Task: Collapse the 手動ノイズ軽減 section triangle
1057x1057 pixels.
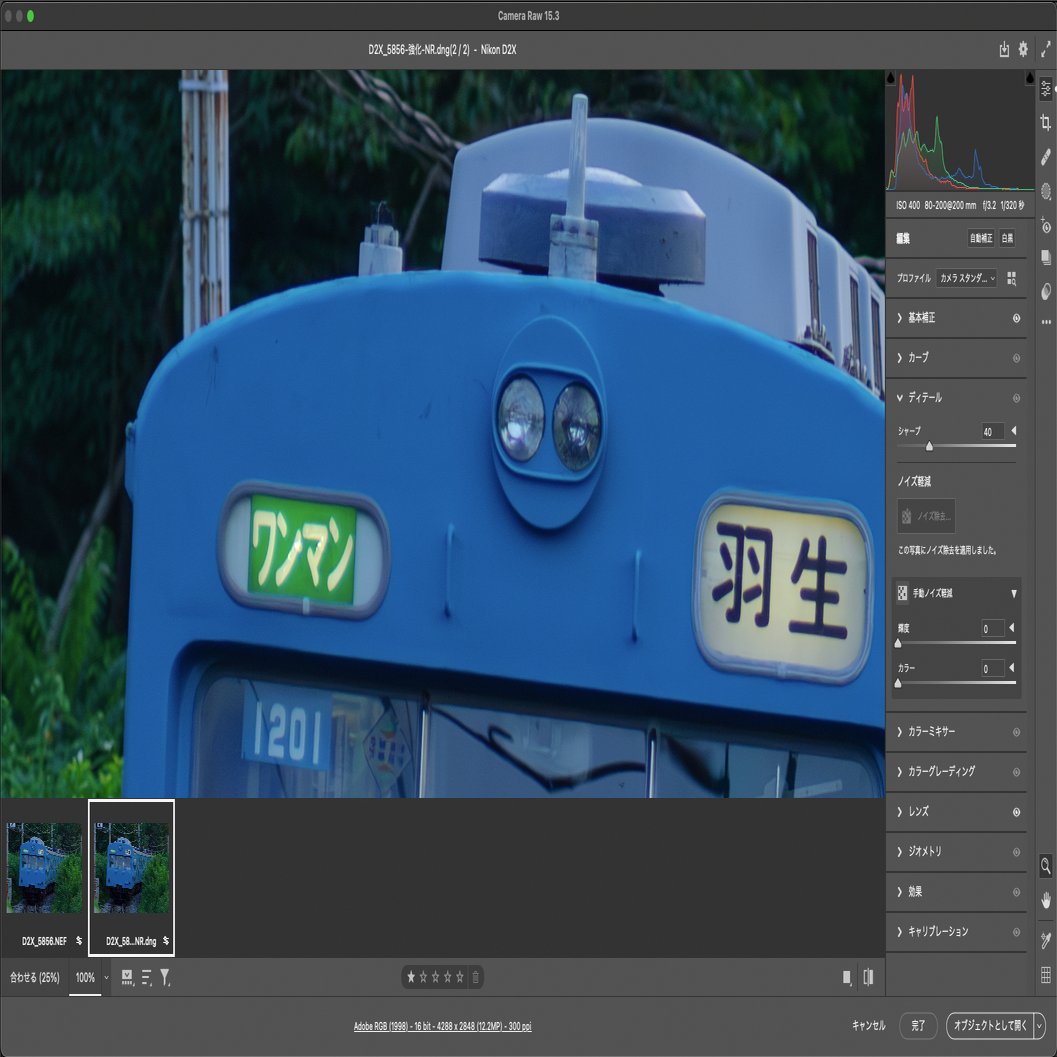Action: [x=1013, y=593]
